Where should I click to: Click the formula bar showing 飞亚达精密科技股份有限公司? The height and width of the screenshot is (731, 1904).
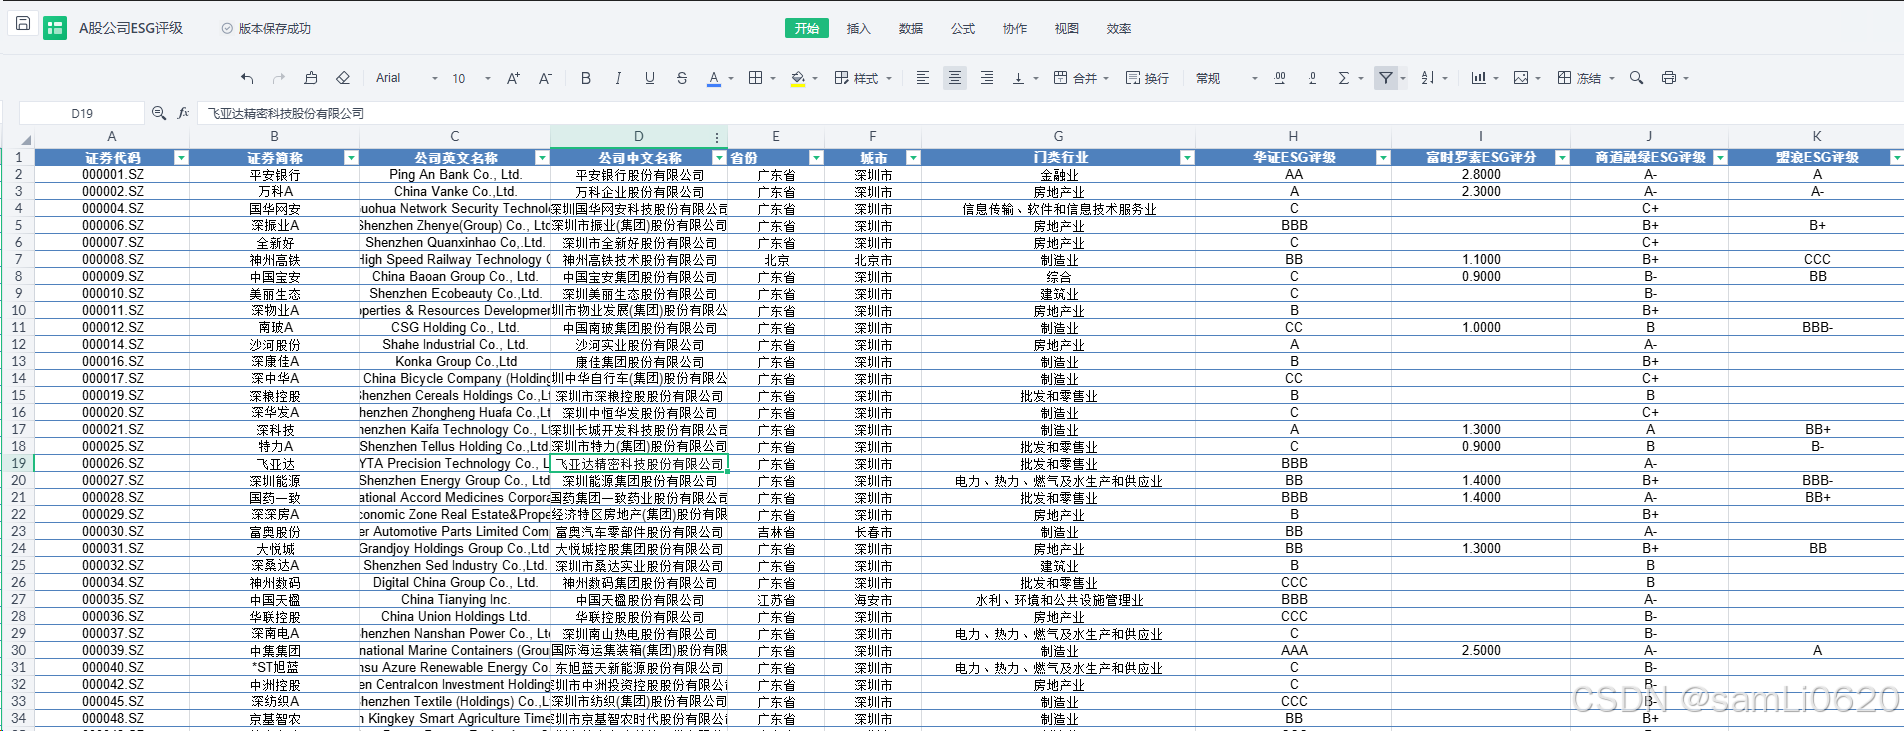(x=1050, y=113)
